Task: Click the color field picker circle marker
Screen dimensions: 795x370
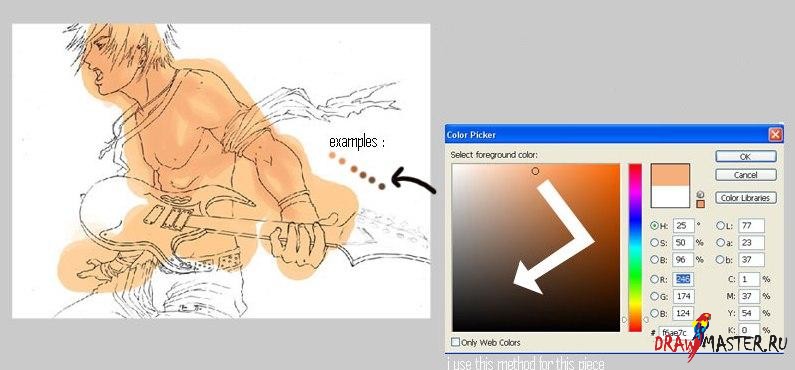Action: click(535, 171)
